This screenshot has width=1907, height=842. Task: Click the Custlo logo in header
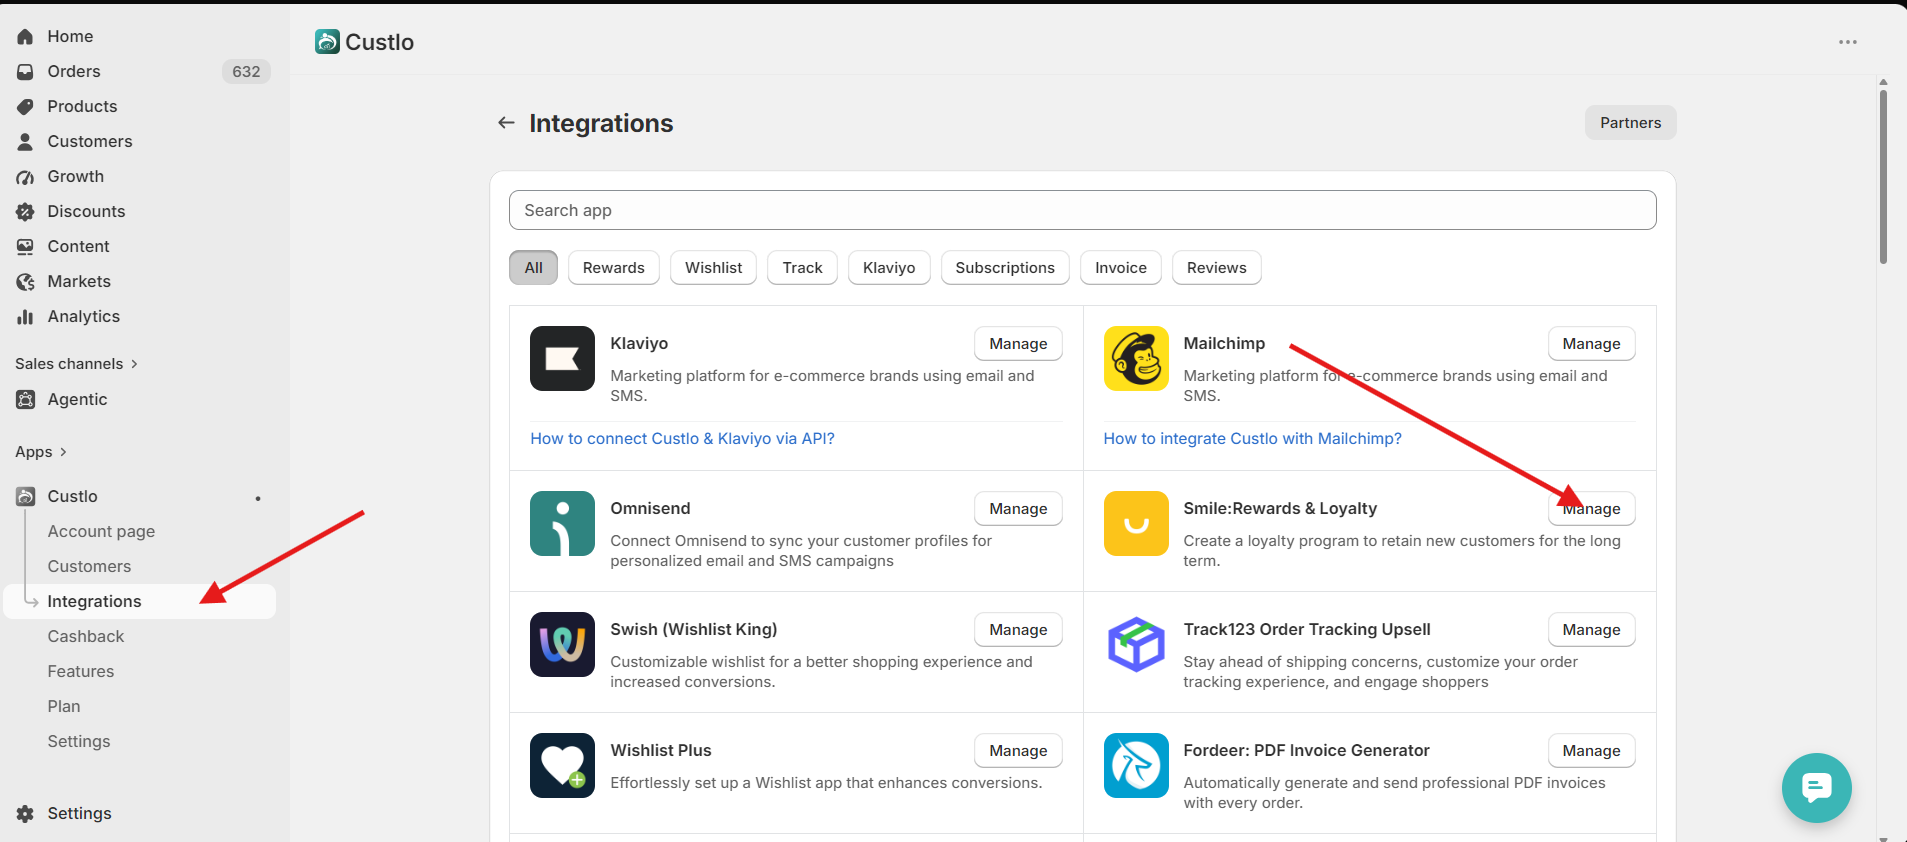pos(327,42)
